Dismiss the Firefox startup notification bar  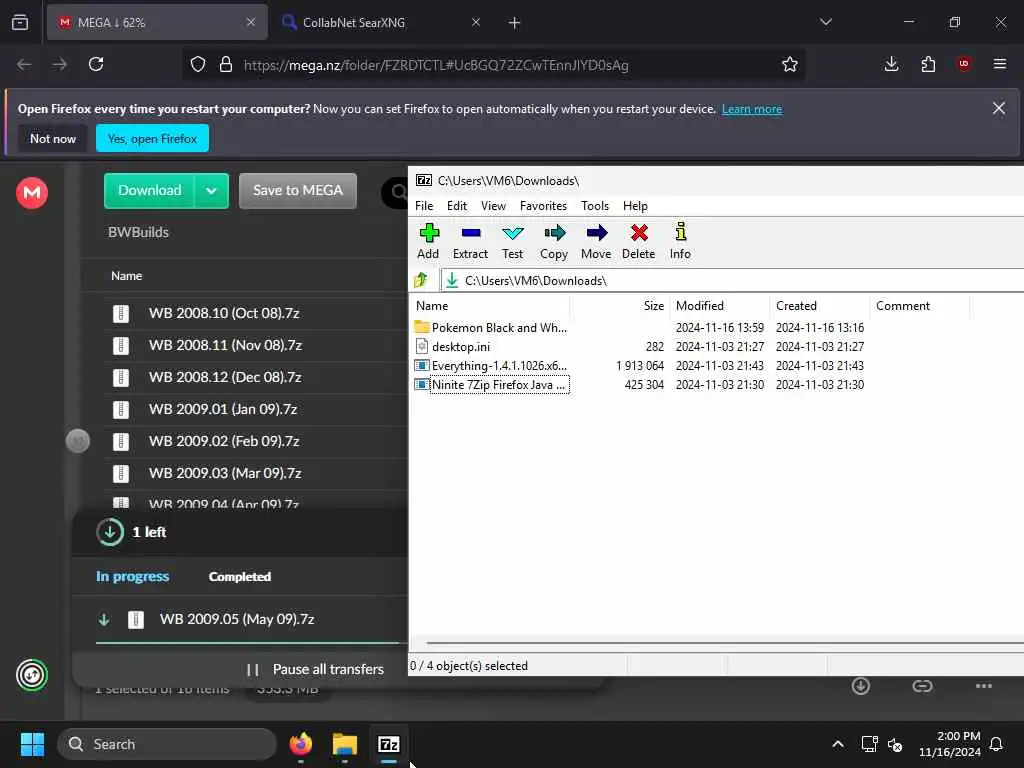coord(999,108)
